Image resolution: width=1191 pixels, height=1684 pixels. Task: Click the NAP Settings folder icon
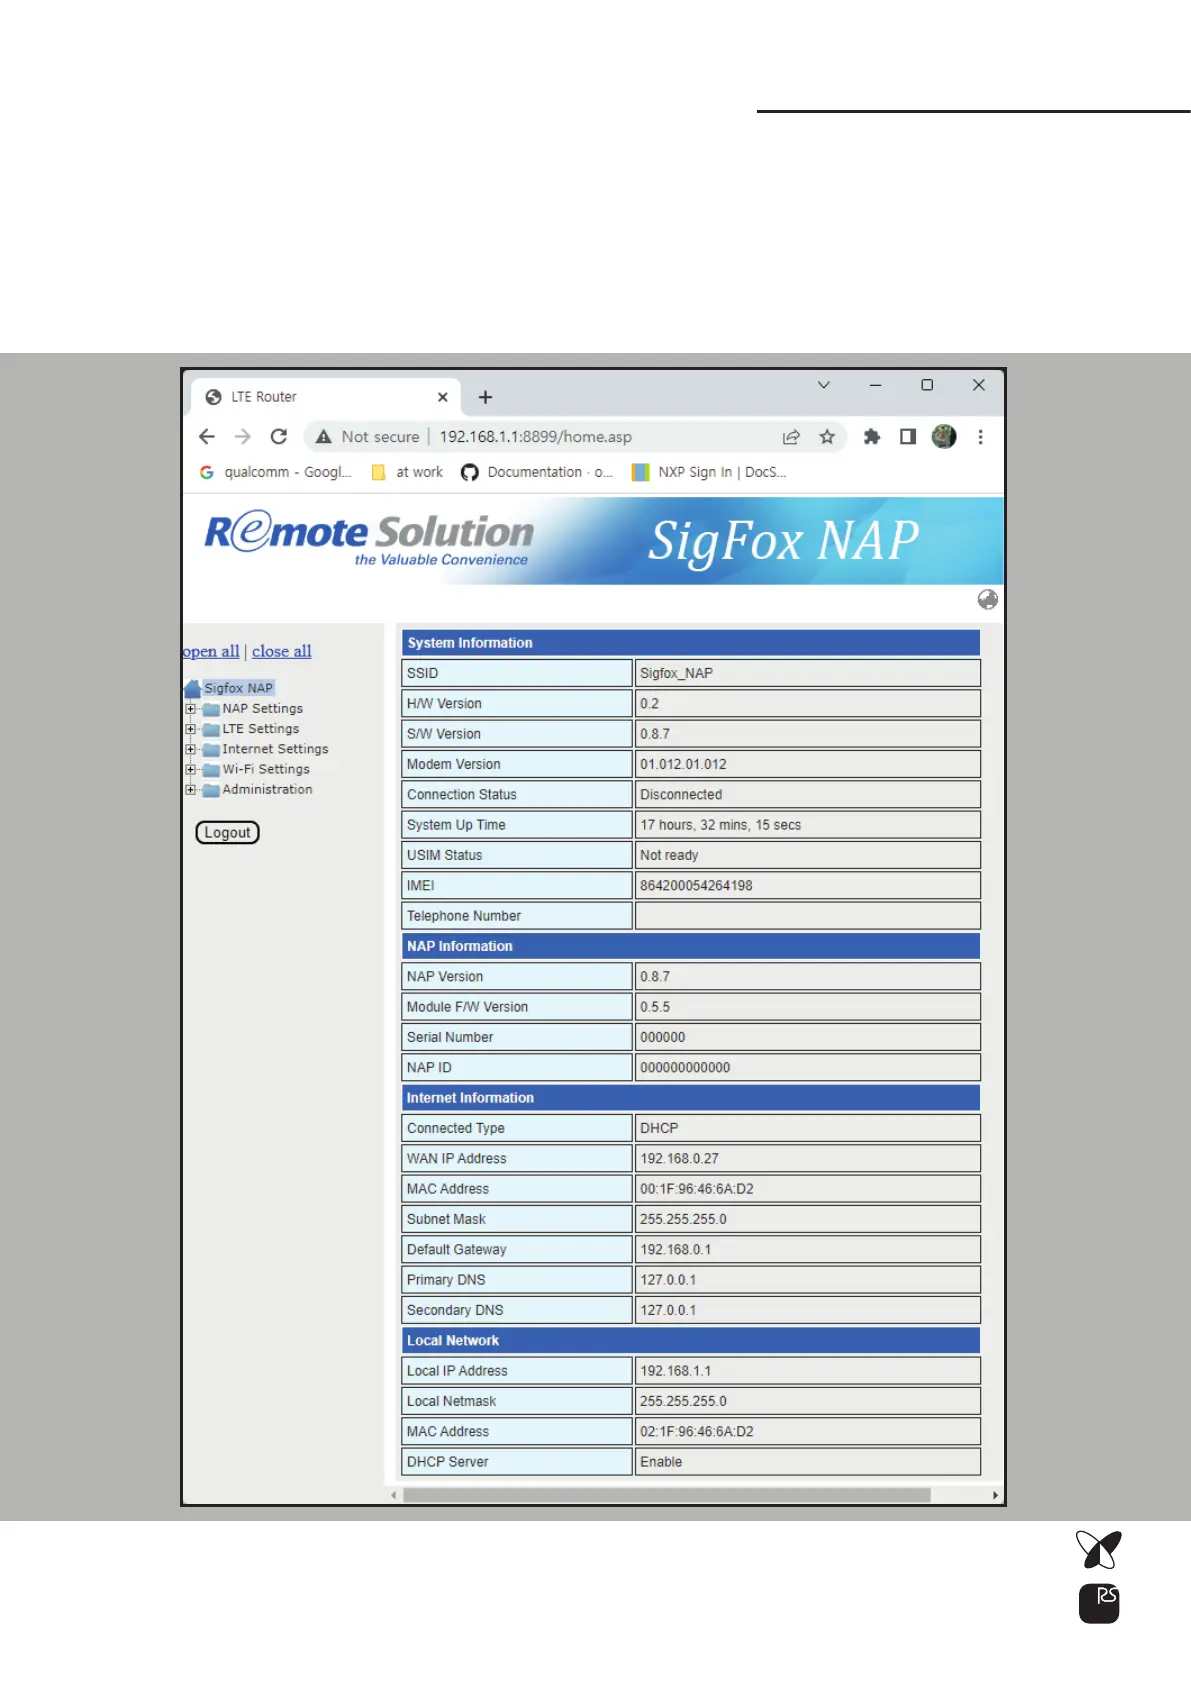click(x=211, y=709)
